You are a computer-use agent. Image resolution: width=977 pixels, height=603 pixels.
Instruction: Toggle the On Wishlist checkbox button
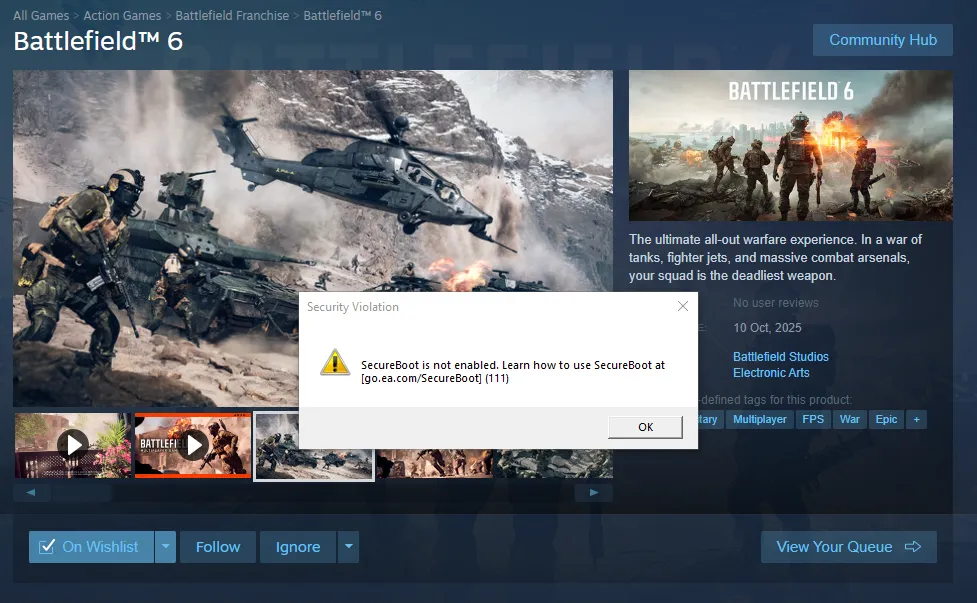pyautogui.click(x=92, y=547)
